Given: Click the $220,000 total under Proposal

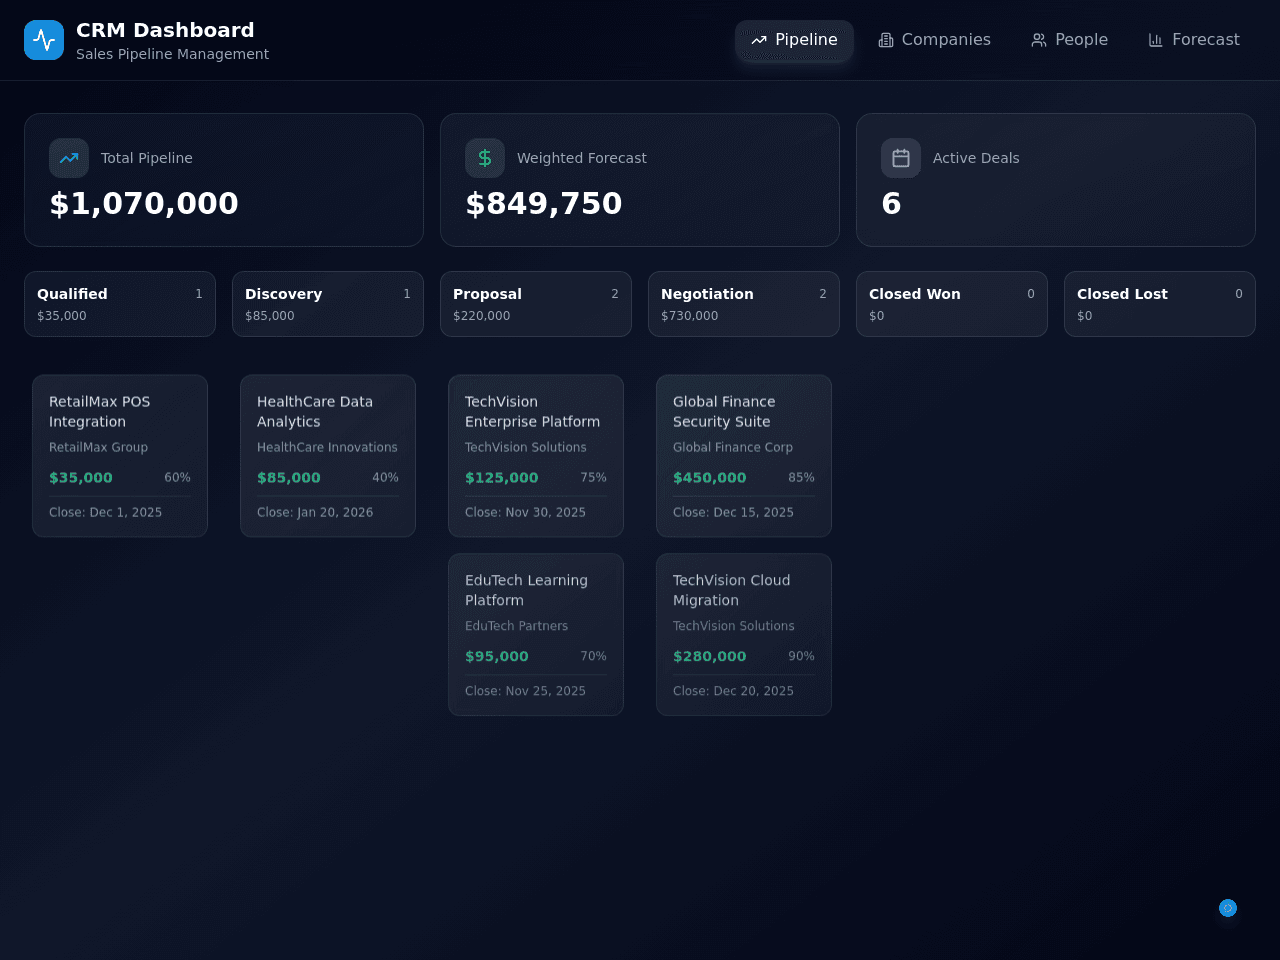Looking at the screenshot, I should pyautogui.click(x=482, y=316).
